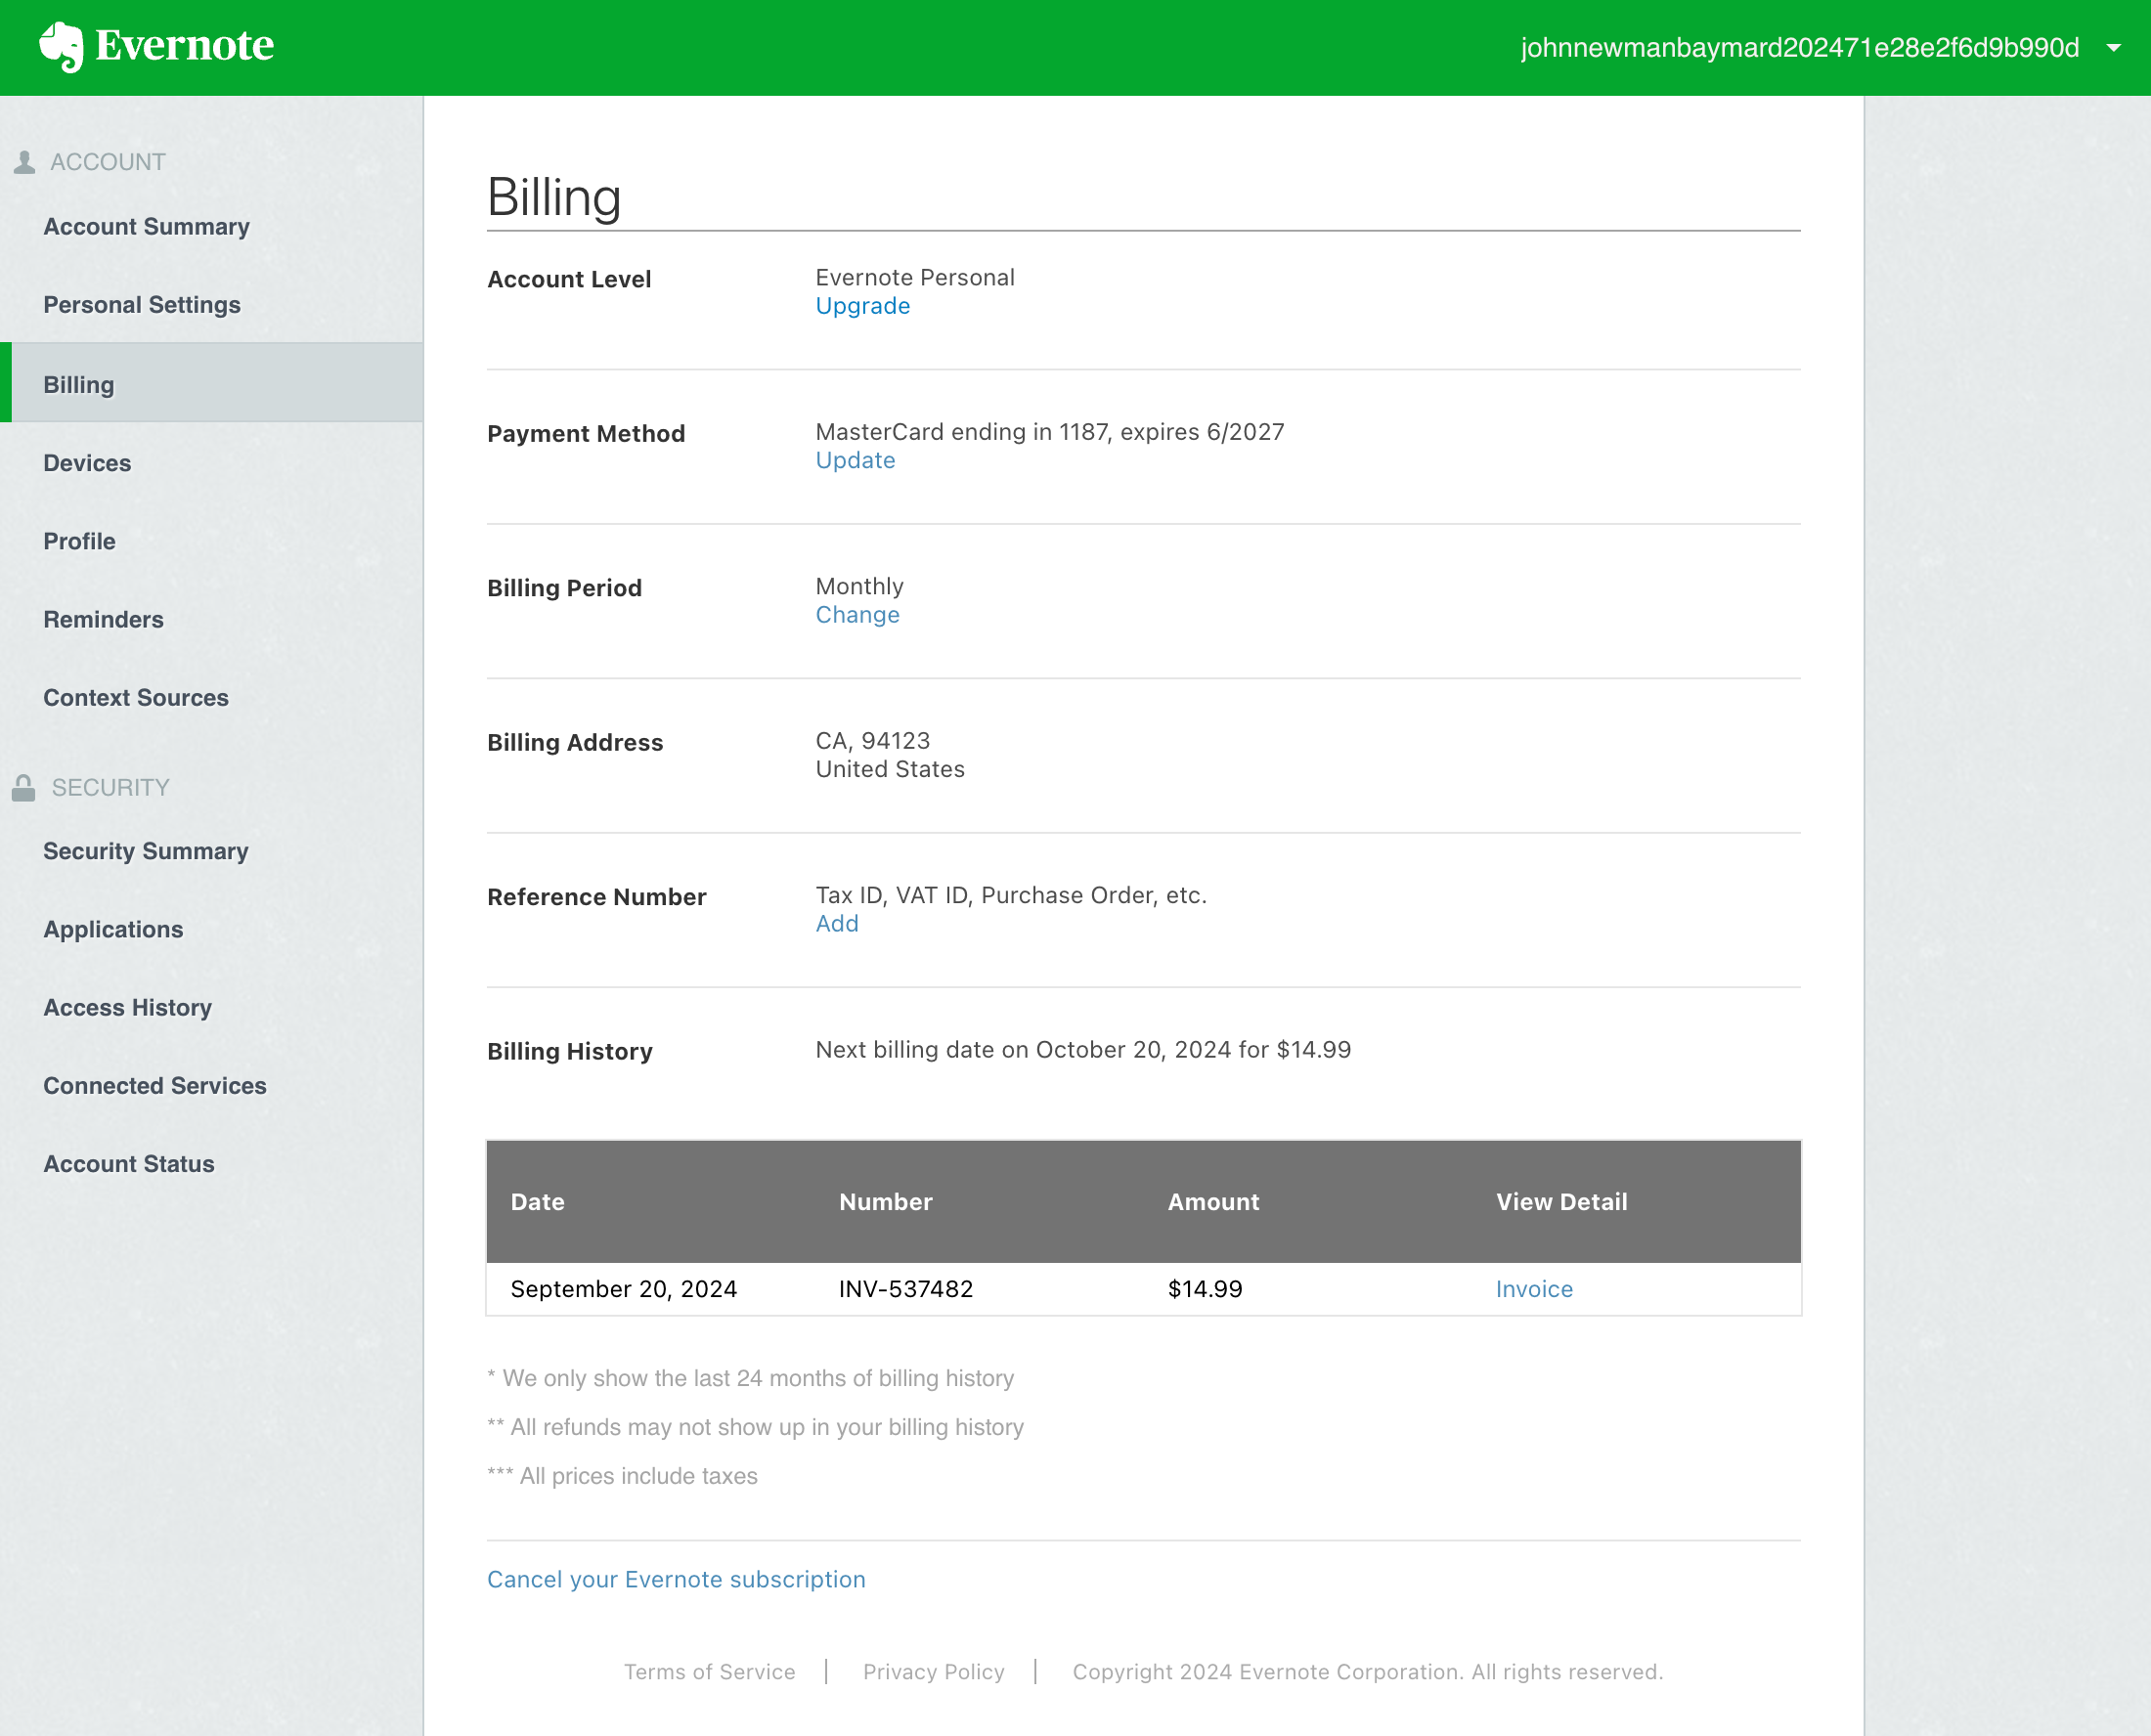Open the Security Summary page
2151x1736 pixels.
point(145,851)
